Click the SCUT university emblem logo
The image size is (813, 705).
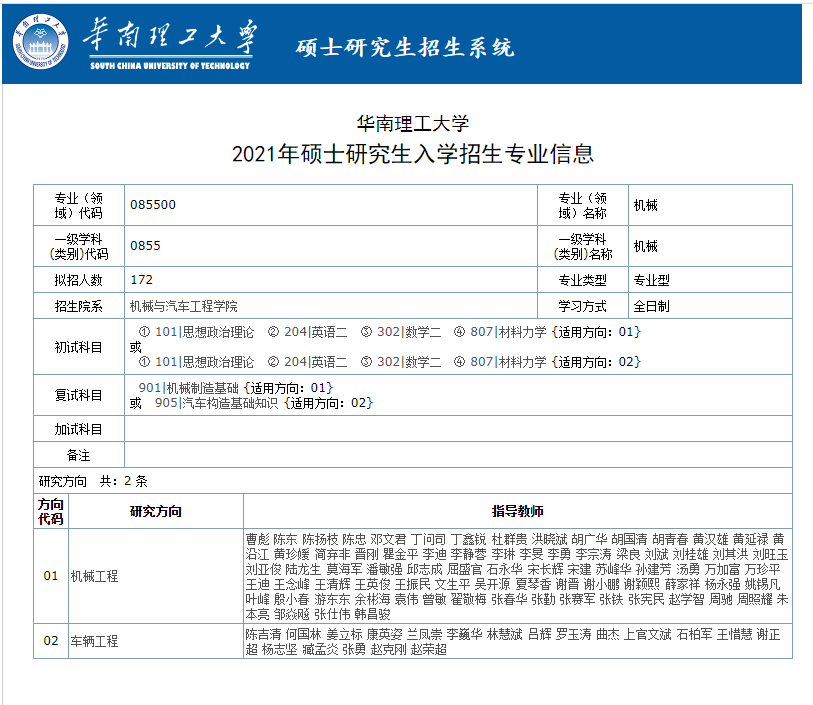[40, 41]
